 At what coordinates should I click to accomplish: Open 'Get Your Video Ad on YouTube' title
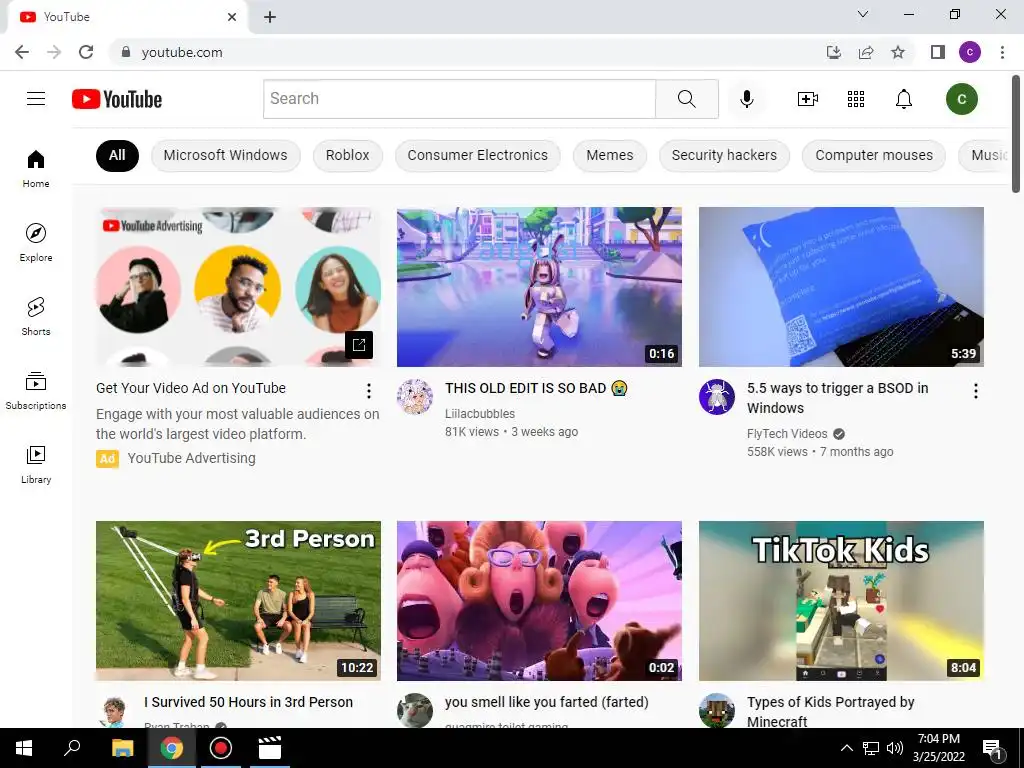click(191, 388)
